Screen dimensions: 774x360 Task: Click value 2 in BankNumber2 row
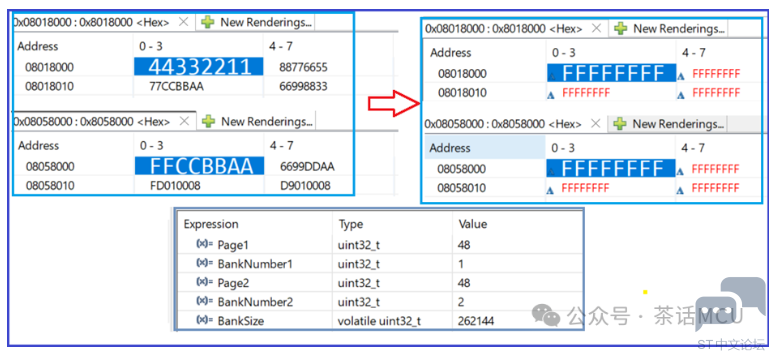pyautogui.click(x=461, y=302)
